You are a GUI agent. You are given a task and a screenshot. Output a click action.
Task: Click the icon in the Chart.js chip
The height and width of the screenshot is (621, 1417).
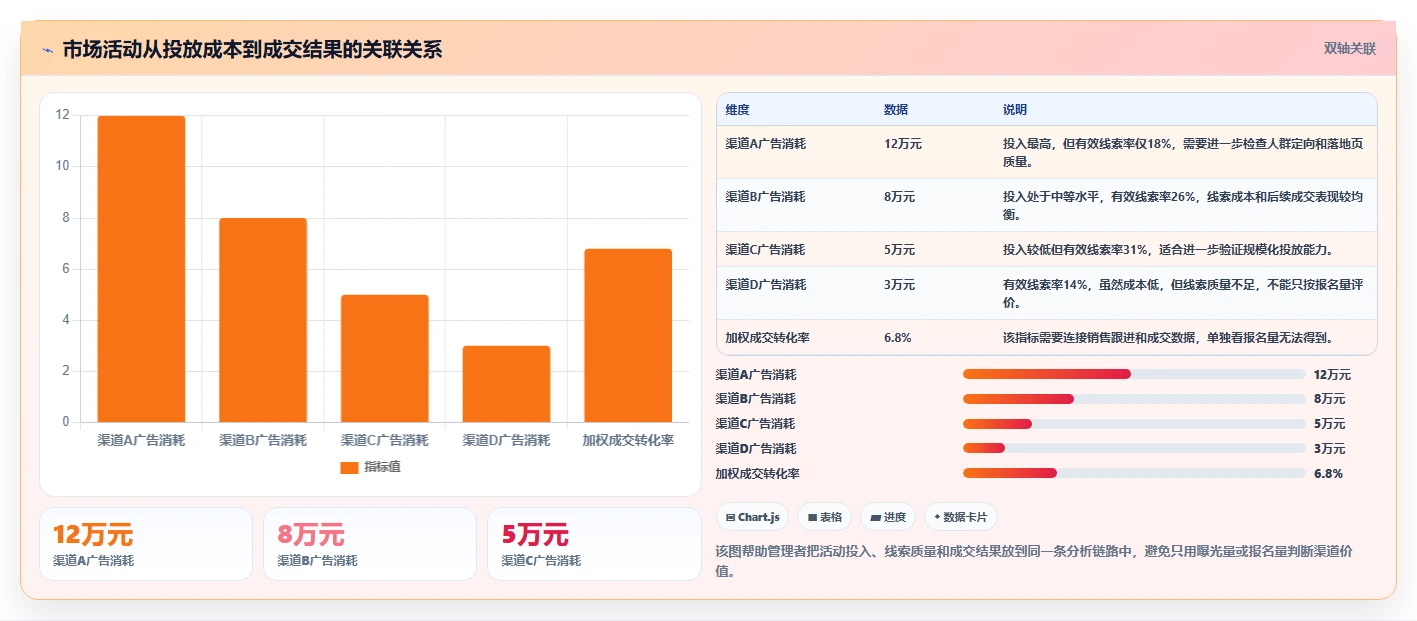click(x=731, y=517)
